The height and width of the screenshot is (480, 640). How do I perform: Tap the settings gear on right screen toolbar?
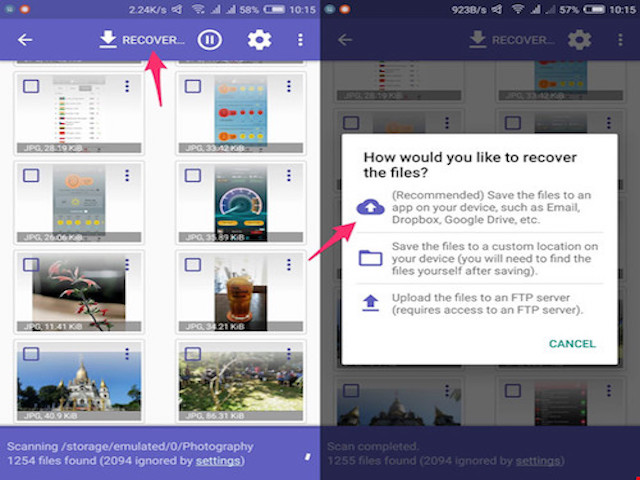pyautogui.click(x=581, y=40)
